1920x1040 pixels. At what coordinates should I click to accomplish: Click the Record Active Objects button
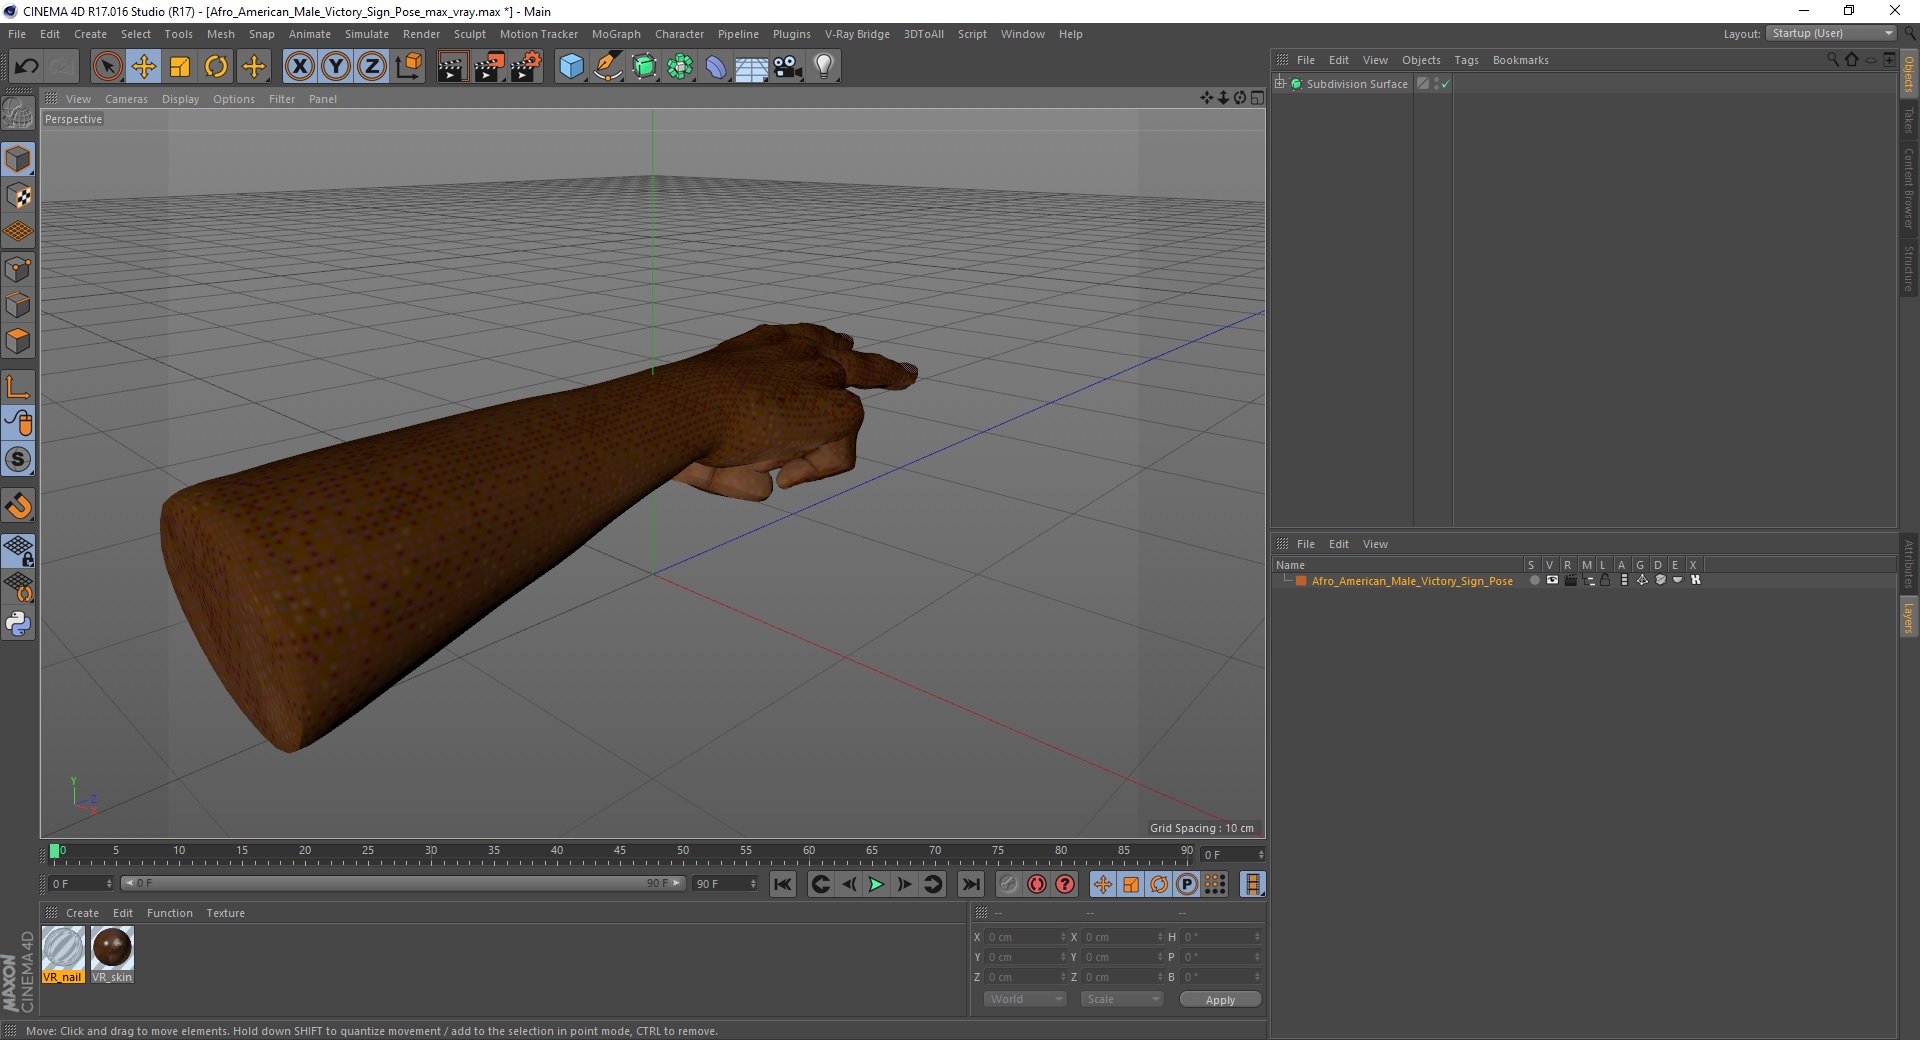click(1008, 884)
